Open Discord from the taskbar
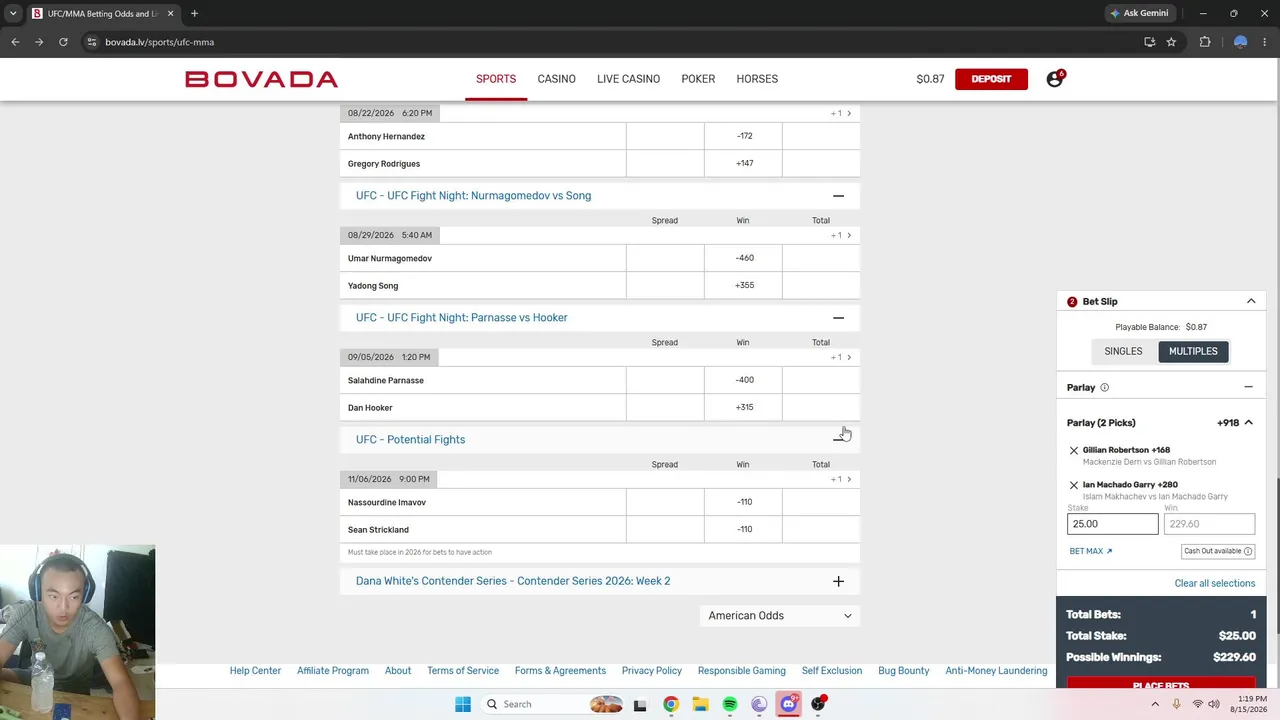The image size is (1280, 720). coord(789,704)
